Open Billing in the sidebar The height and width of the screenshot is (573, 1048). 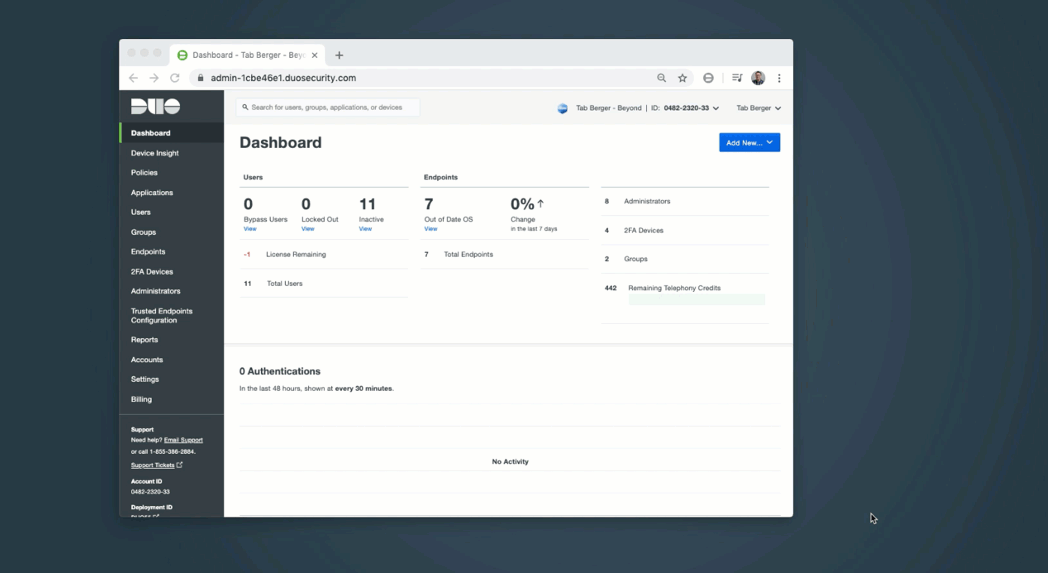click(141, 399)
